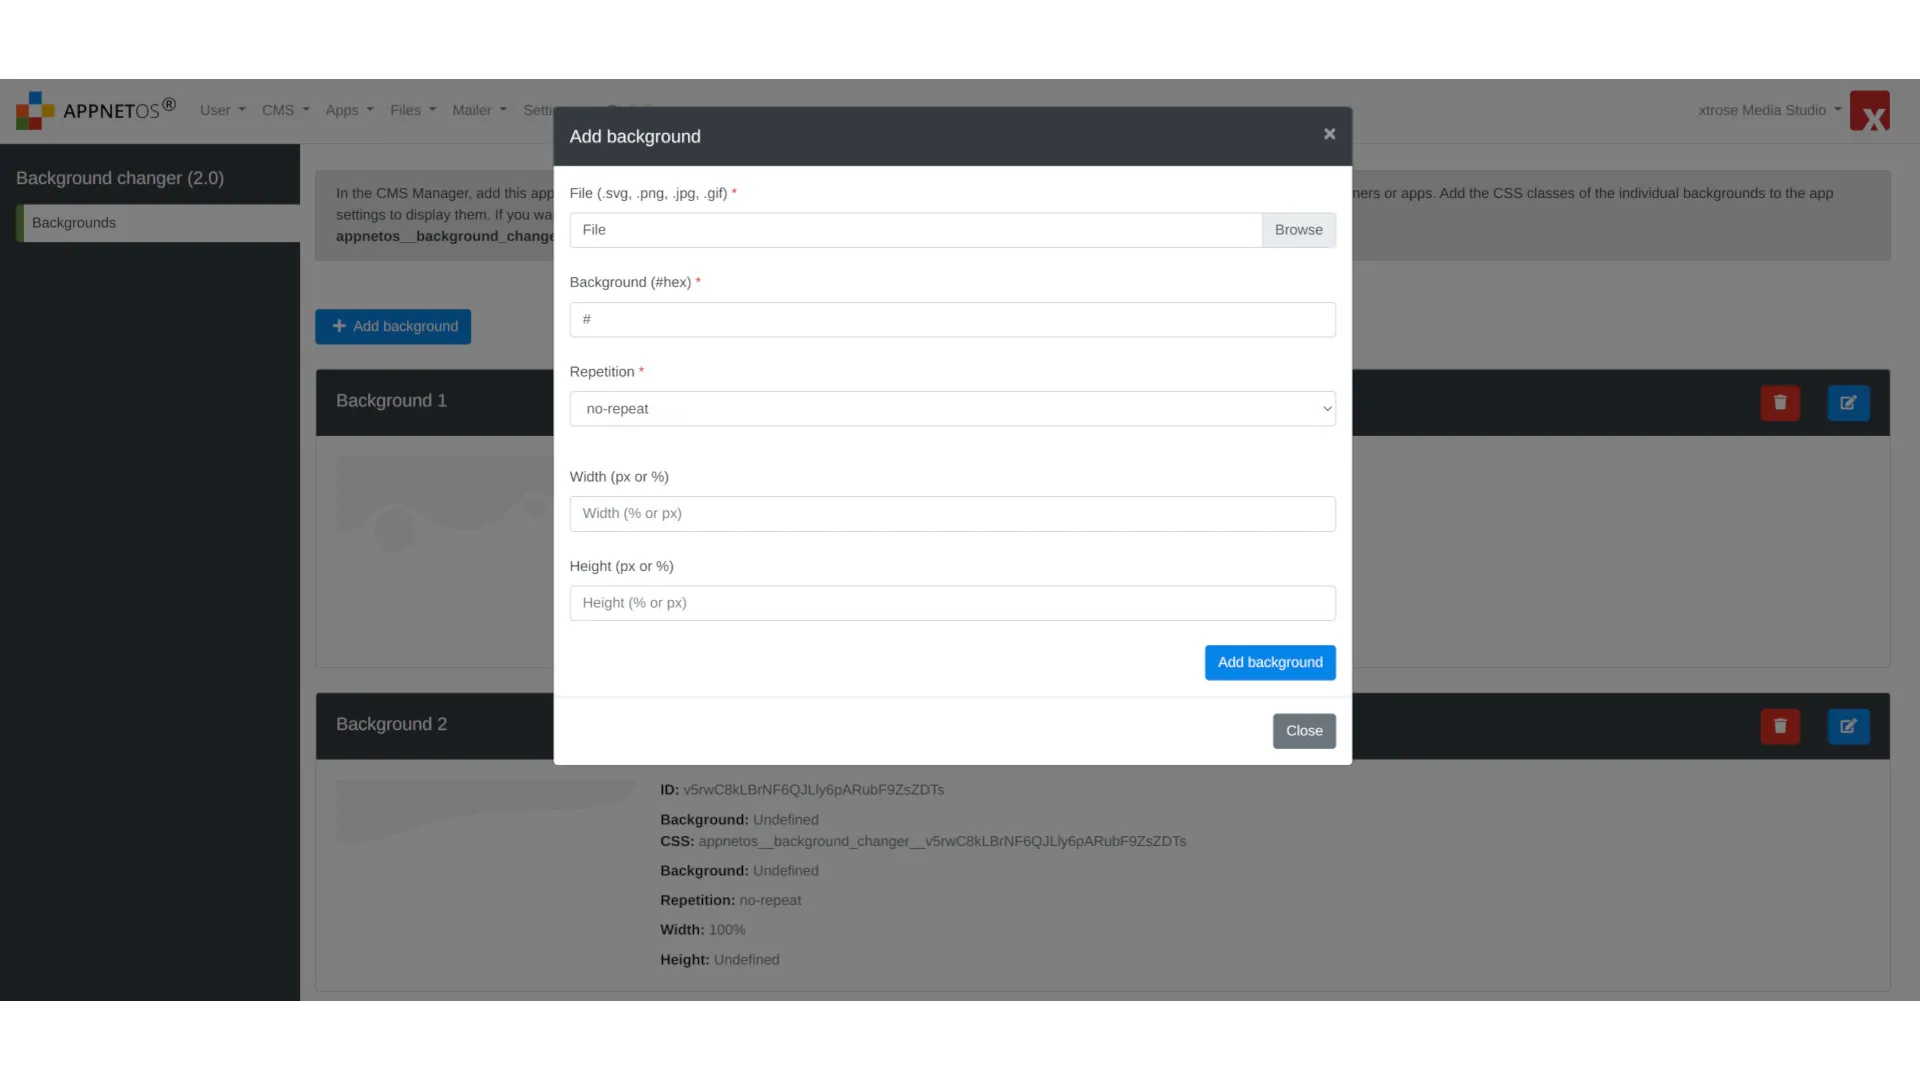Click the File input field
The width and height of the screenshot is (1920, 1080).
coord(915,229)
